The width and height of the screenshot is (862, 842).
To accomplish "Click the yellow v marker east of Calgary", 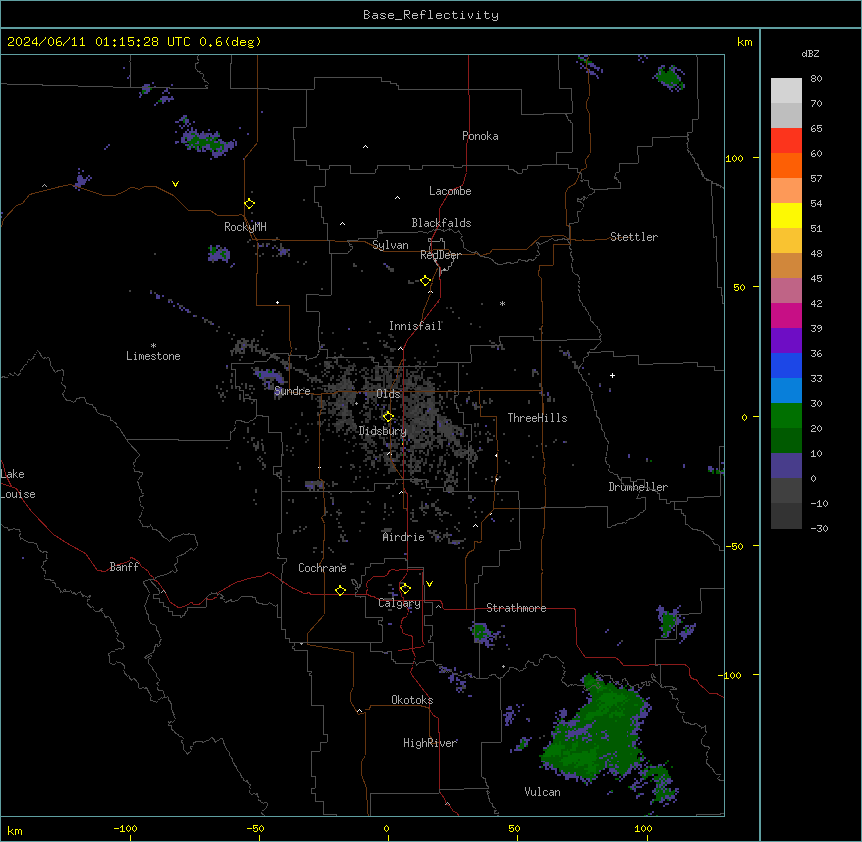I will [429, 584].
